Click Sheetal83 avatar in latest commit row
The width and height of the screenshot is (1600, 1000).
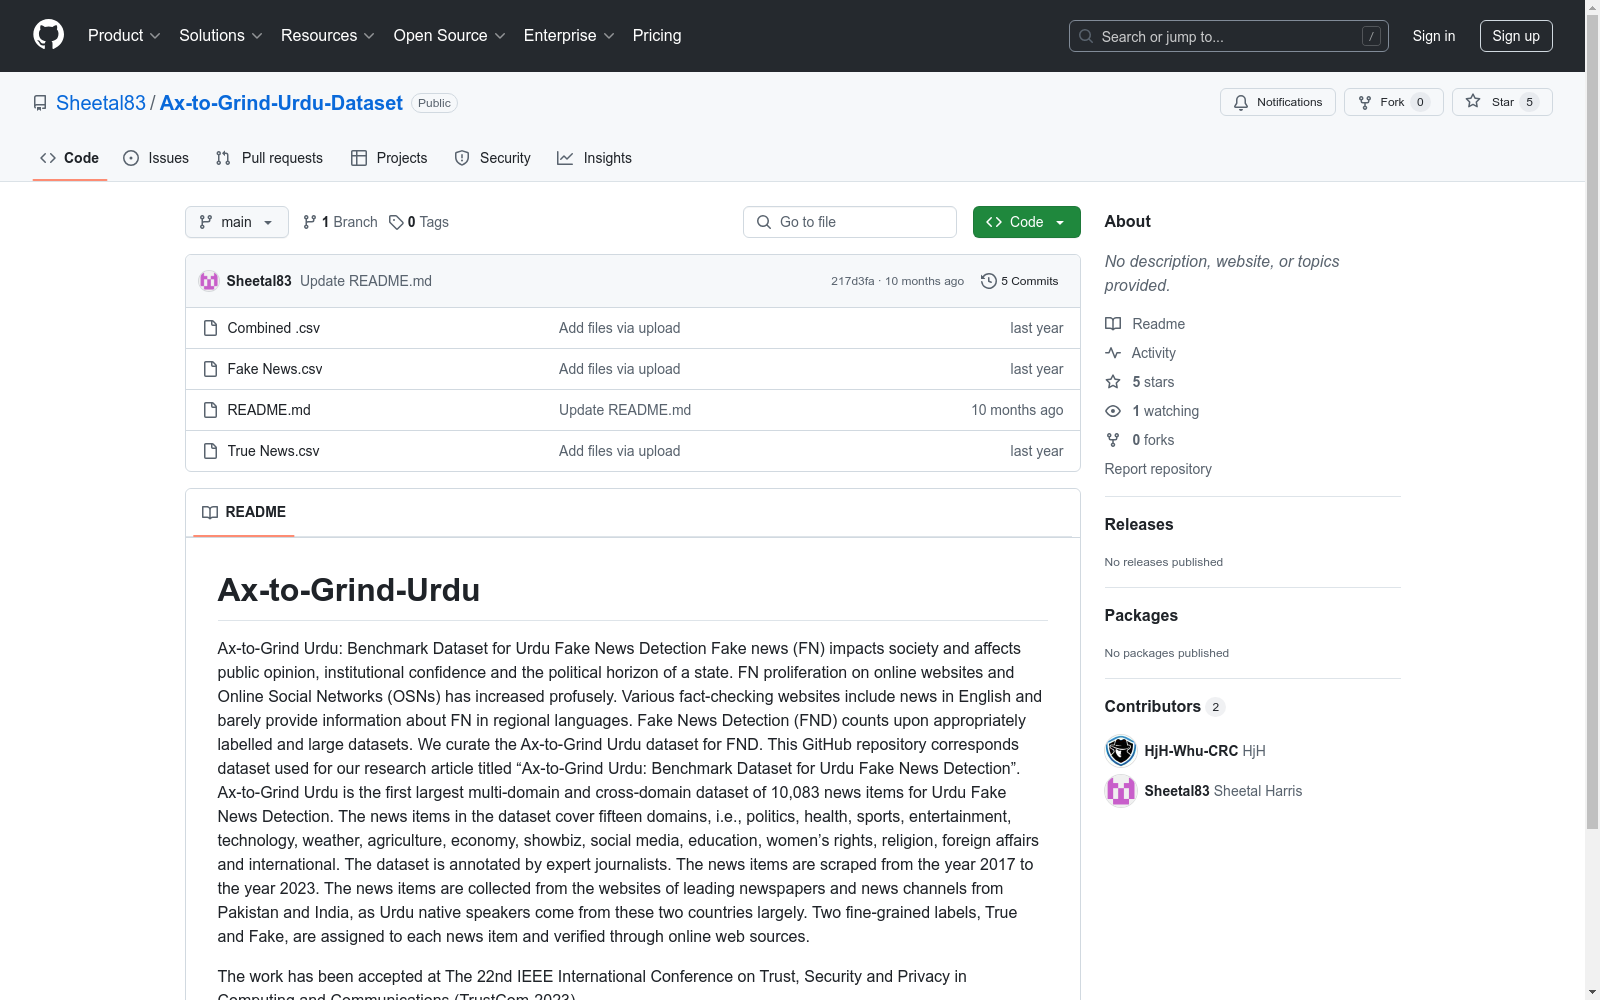click(x=209, y=281)
